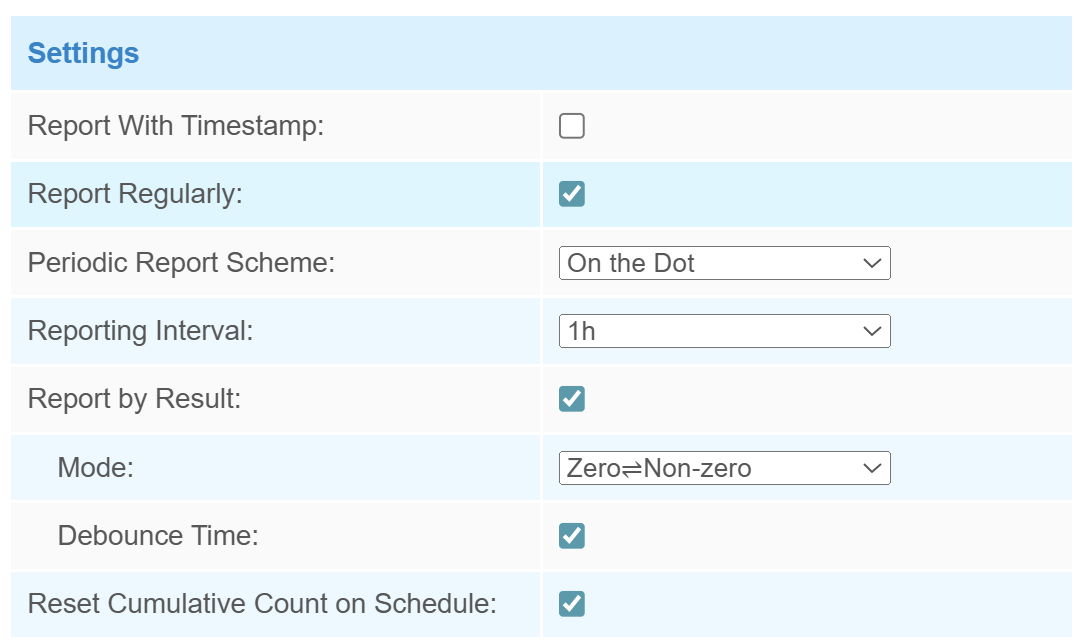1079x641 pixels.
Task: Open the Zero⇌Non-zero Mode dropdown
Action: click(x=723, y=468)
